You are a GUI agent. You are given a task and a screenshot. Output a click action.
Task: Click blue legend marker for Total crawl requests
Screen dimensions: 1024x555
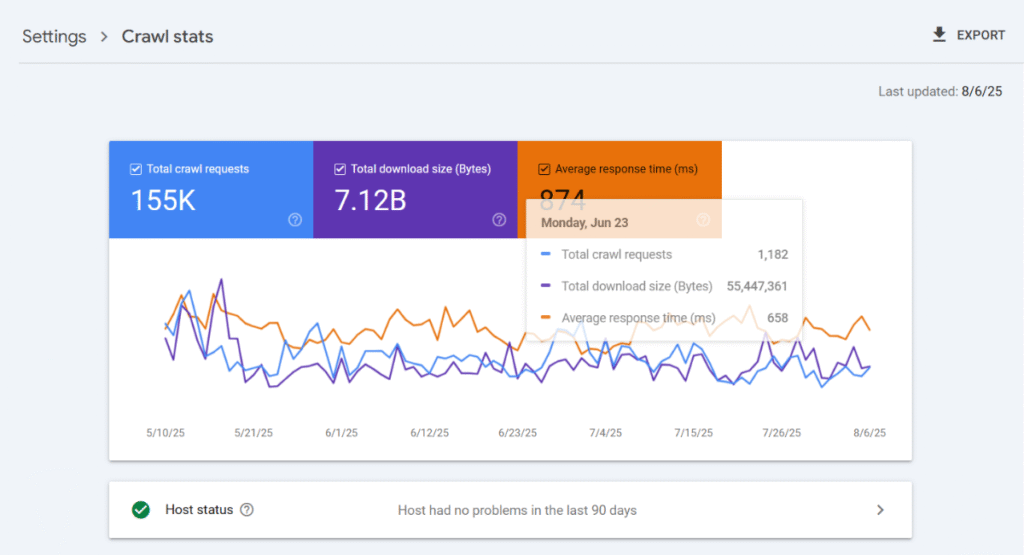(x=546, y=255)
